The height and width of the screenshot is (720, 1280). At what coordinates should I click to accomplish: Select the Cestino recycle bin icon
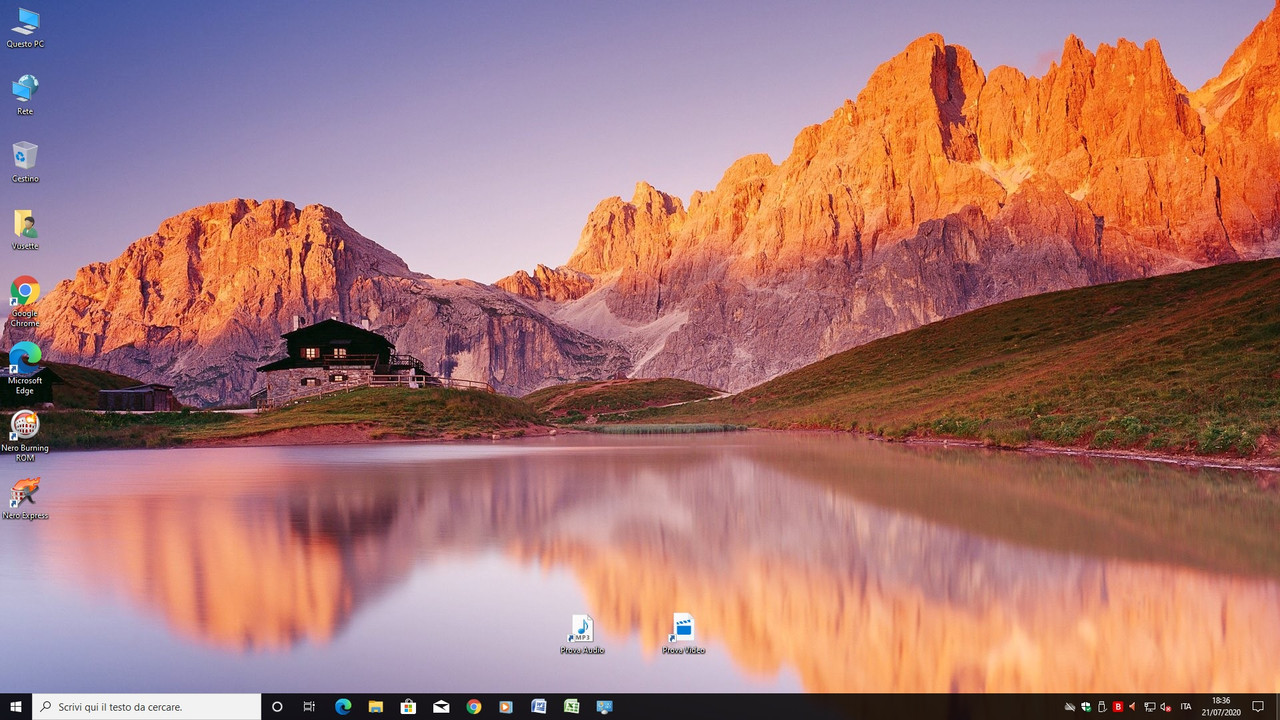click(x=25, y=162)
